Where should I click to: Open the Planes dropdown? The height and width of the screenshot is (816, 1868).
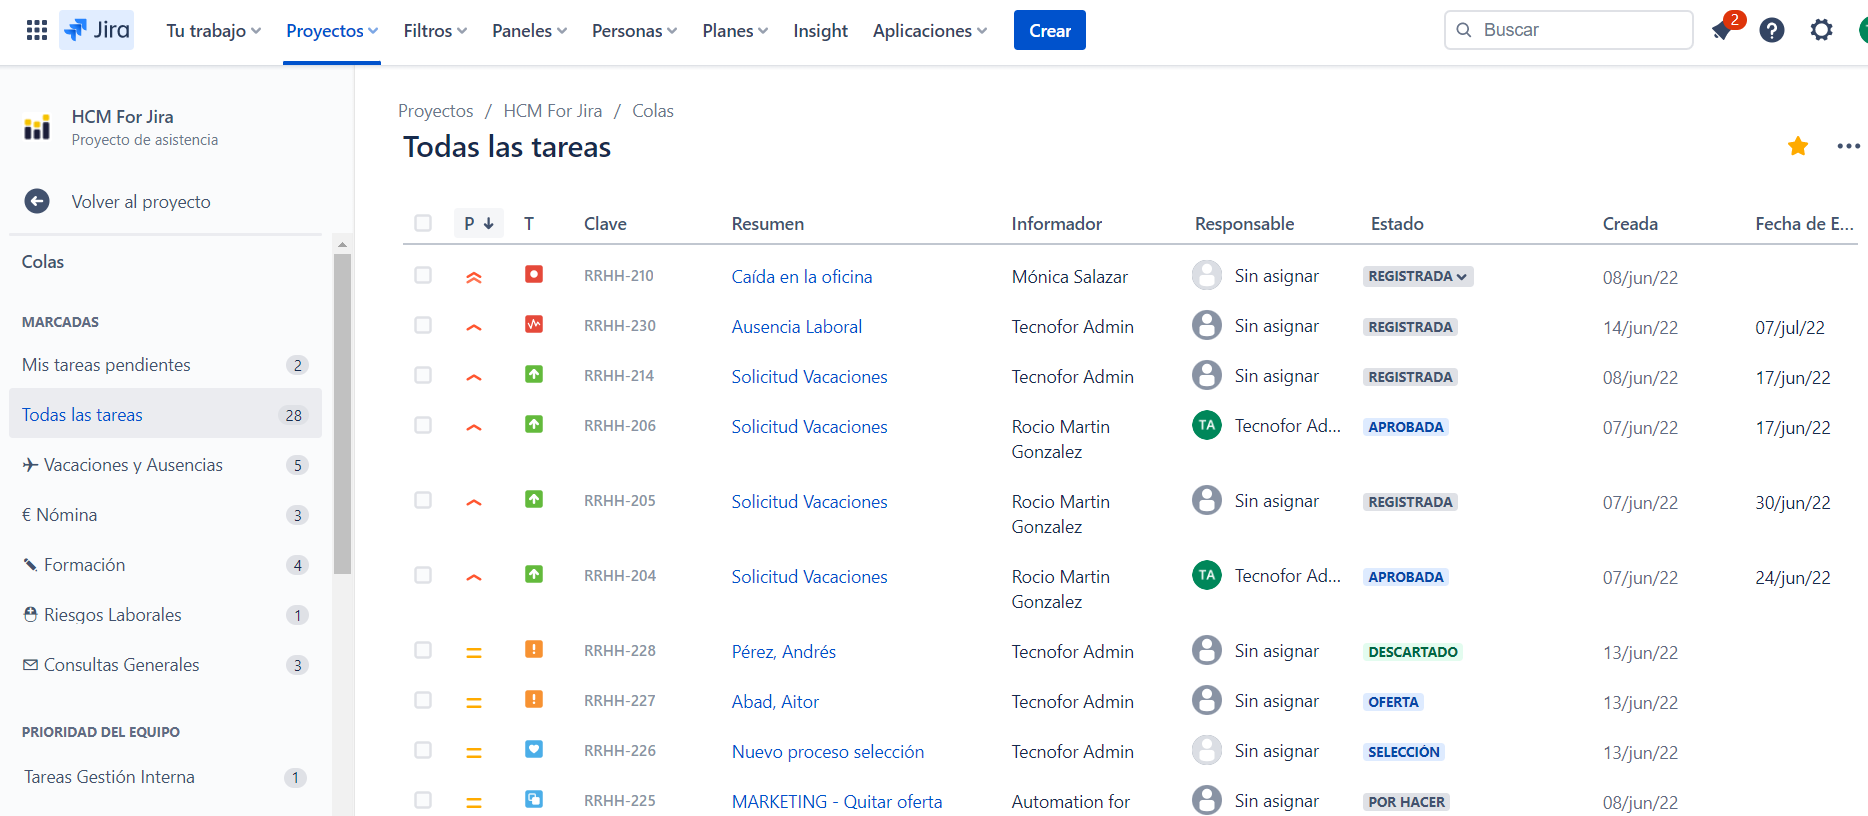pyautogui.click(x=735, y=31)
